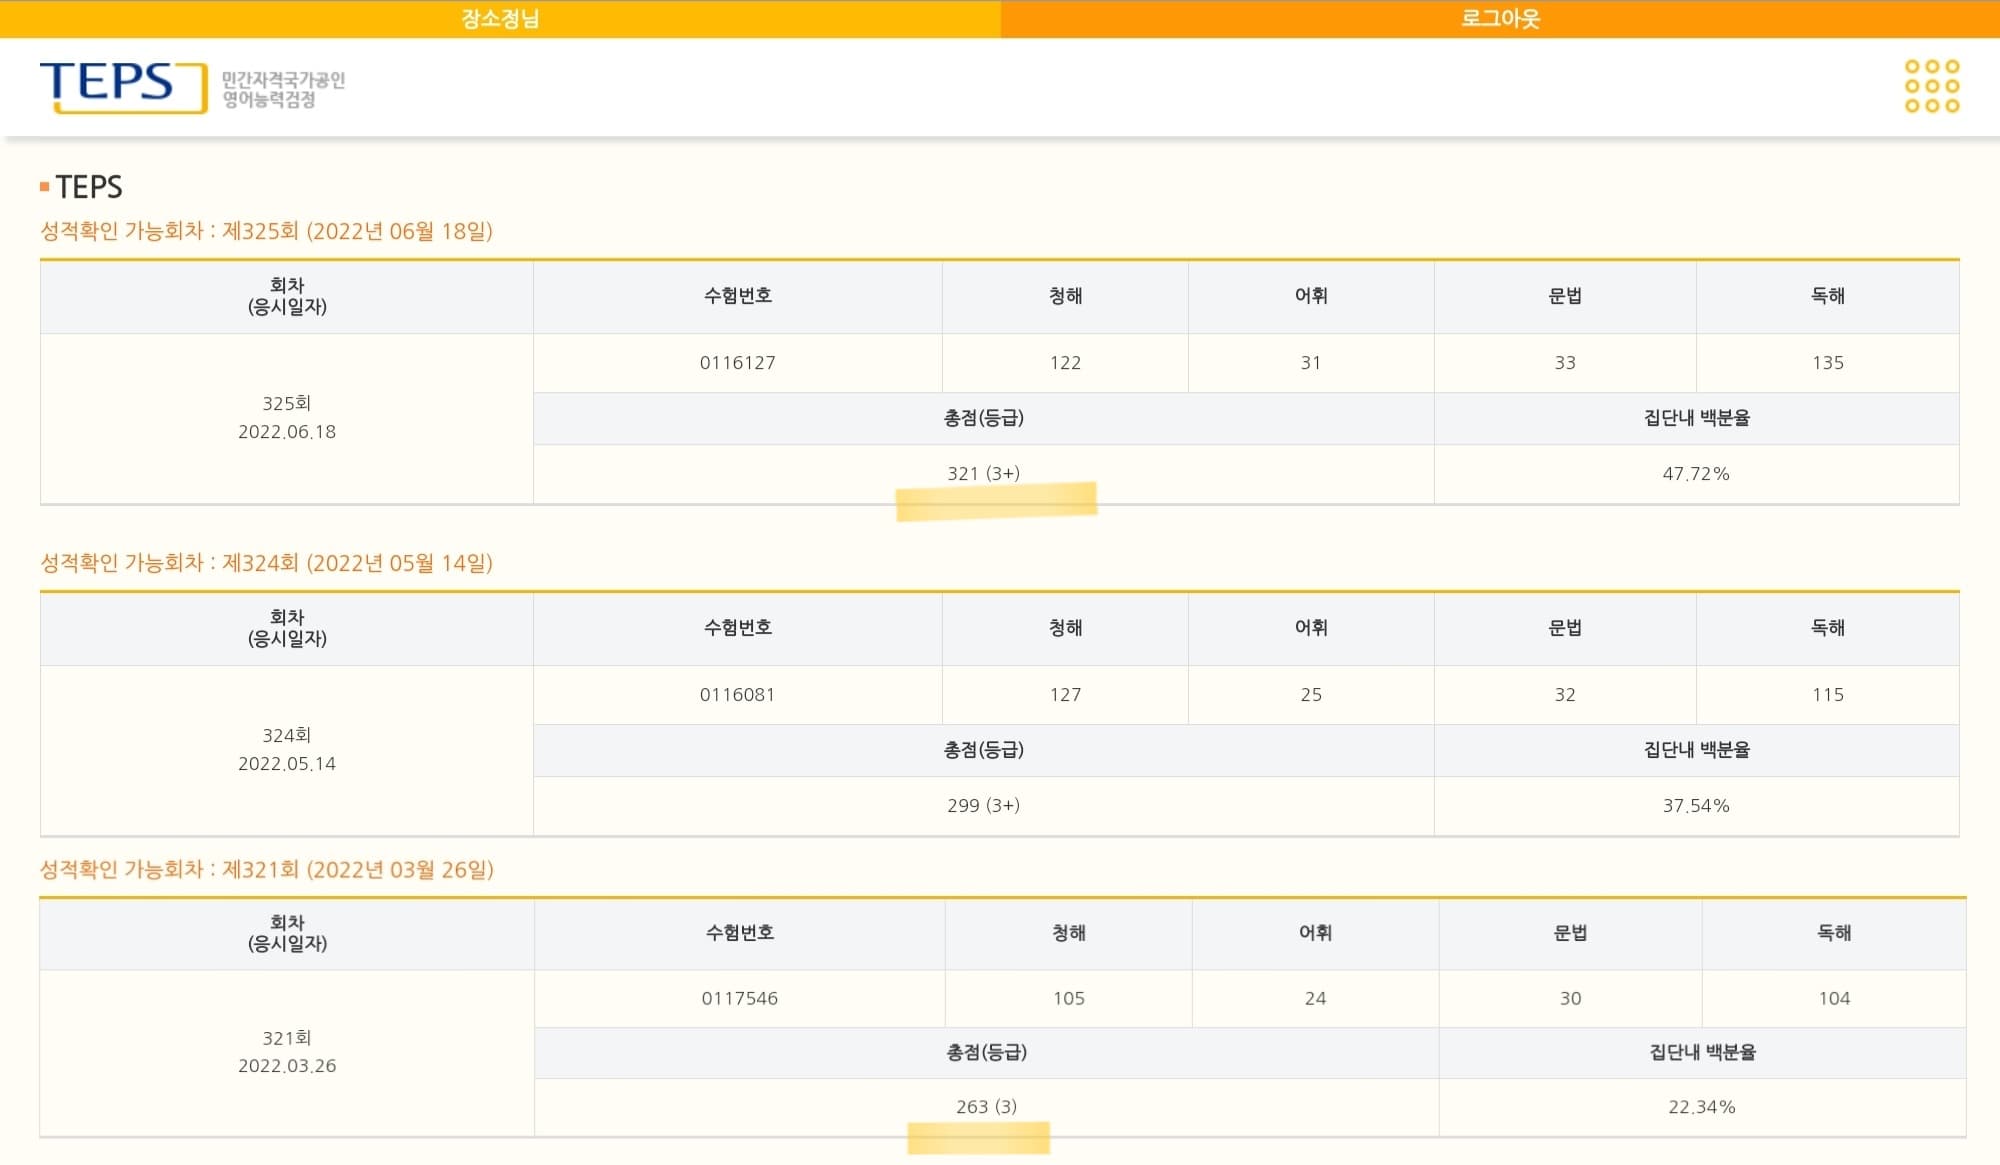Select exam number 0116127

[737, 363]
